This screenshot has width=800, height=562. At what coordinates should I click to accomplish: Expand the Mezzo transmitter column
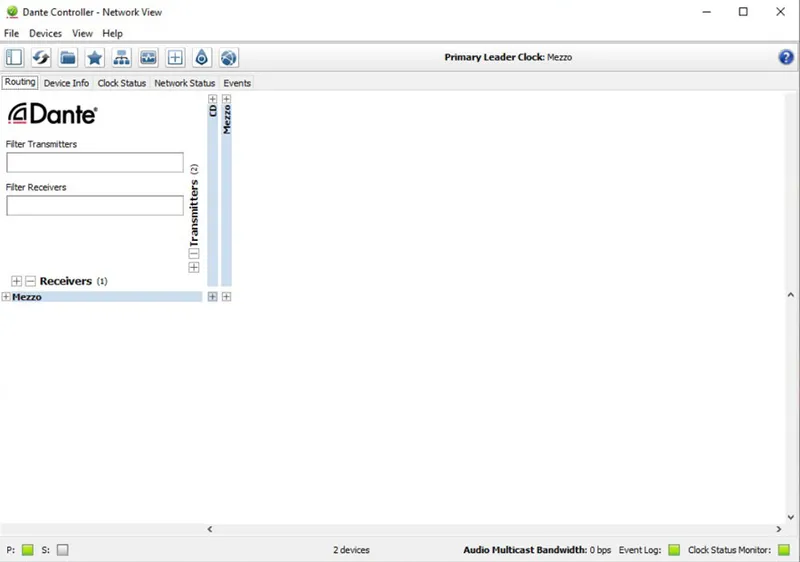pyautogui.click(x=227, y=99)
